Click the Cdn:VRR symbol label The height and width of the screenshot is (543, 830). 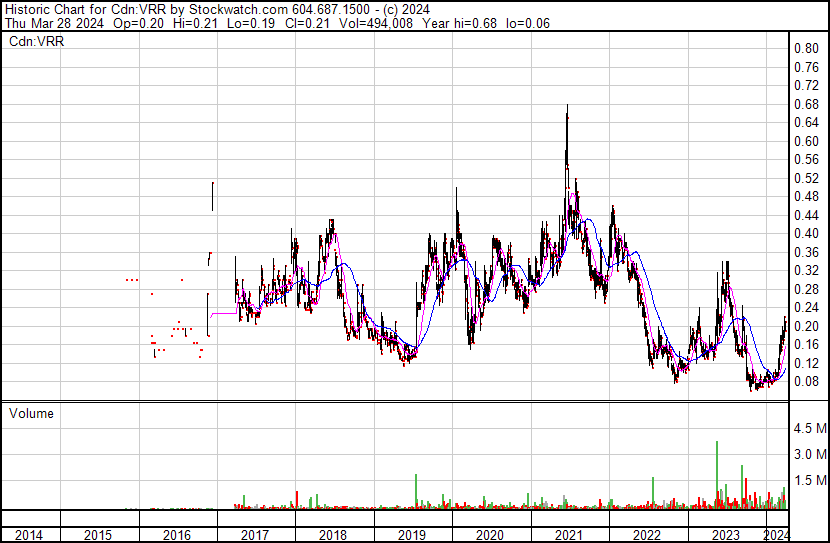click(x=34, y=42)
